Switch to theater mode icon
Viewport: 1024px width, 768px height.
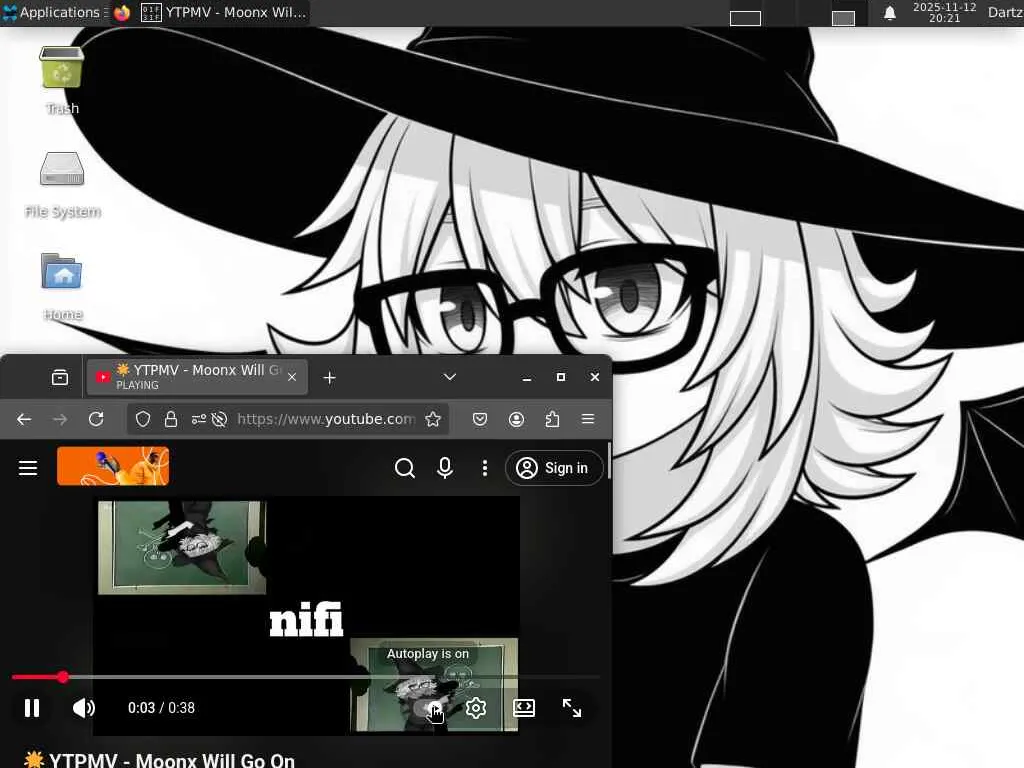[524, 708]
